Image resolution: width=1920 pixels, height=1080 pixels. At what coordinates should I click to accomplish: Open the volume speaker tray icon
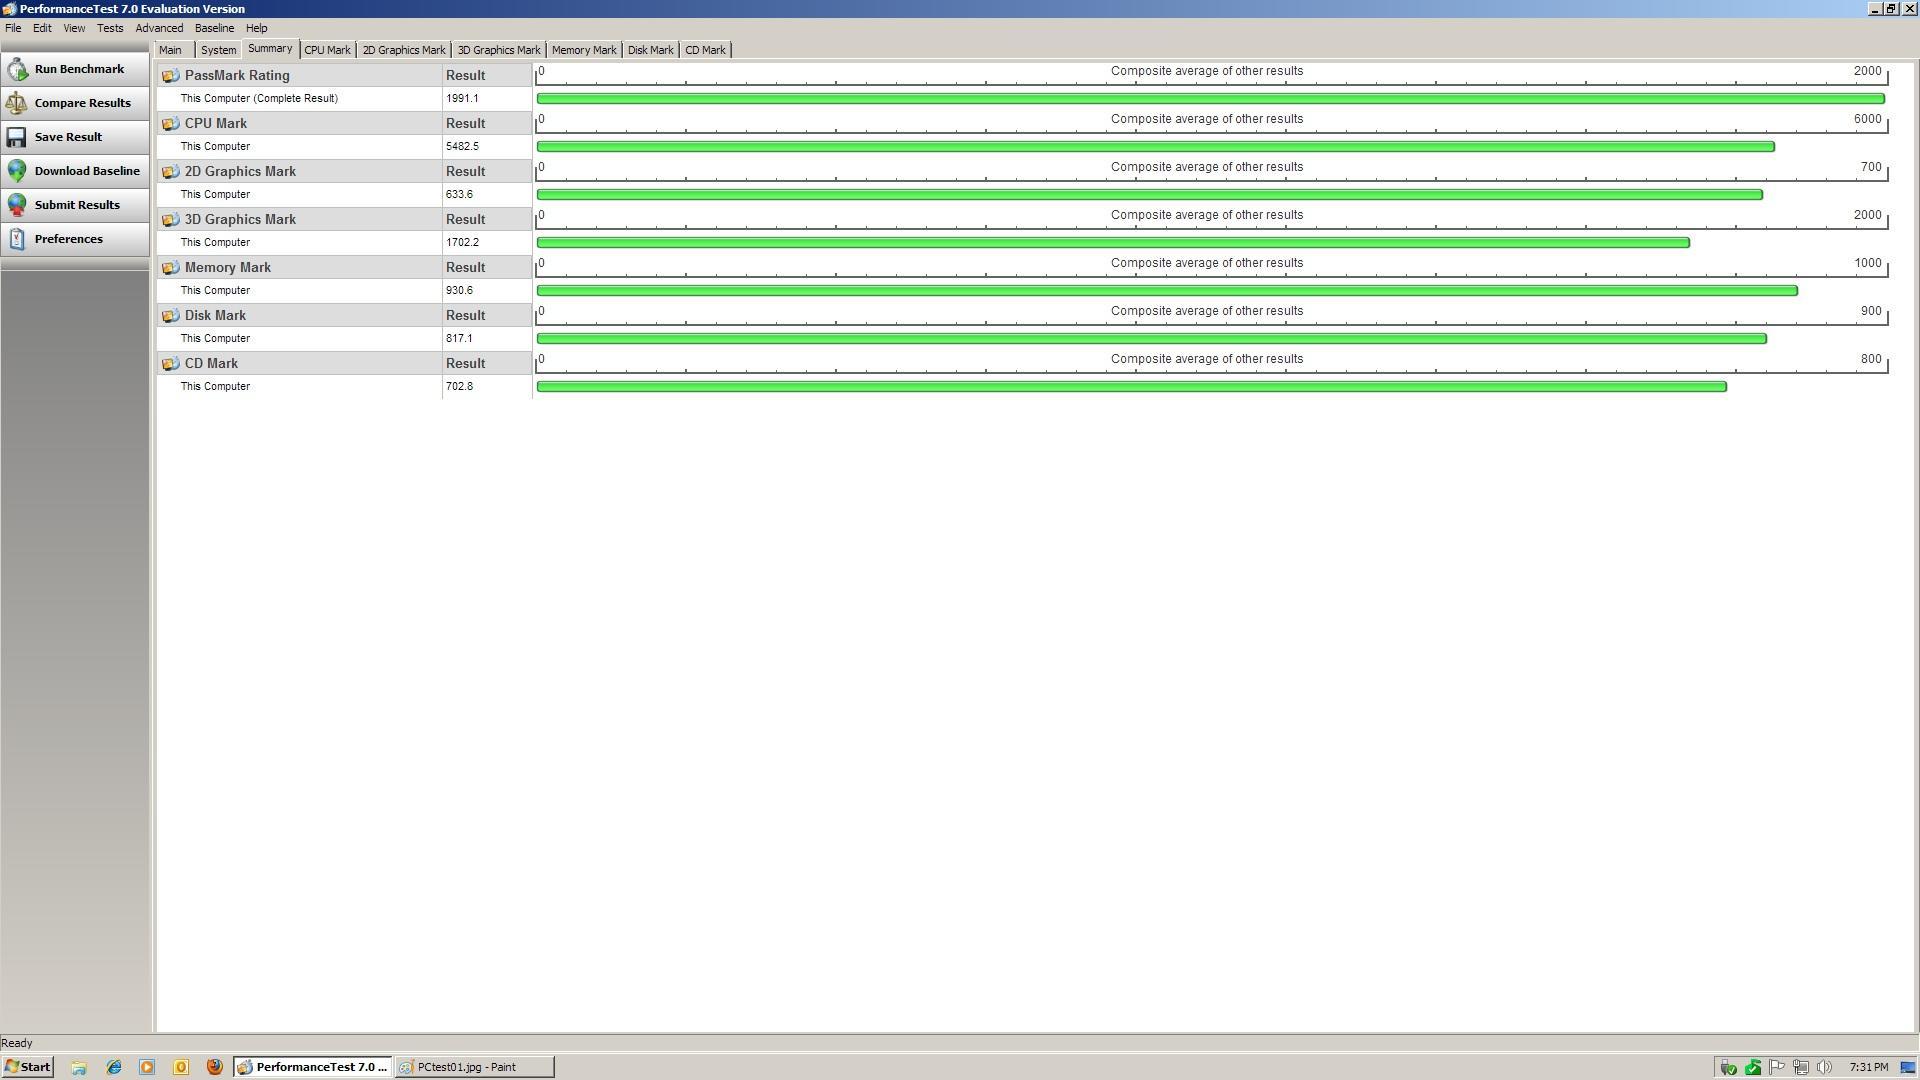[1825, 1068]
